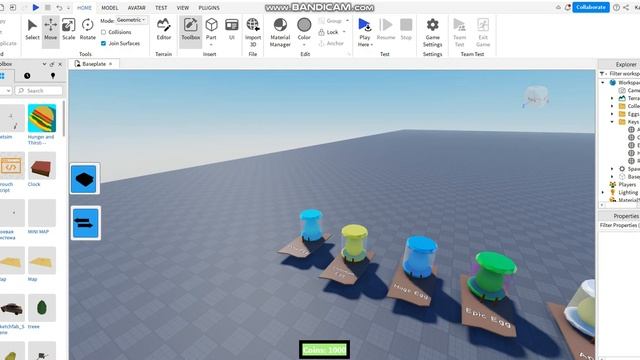Click the Coins: 1000 label

click(x=324, y=350)
